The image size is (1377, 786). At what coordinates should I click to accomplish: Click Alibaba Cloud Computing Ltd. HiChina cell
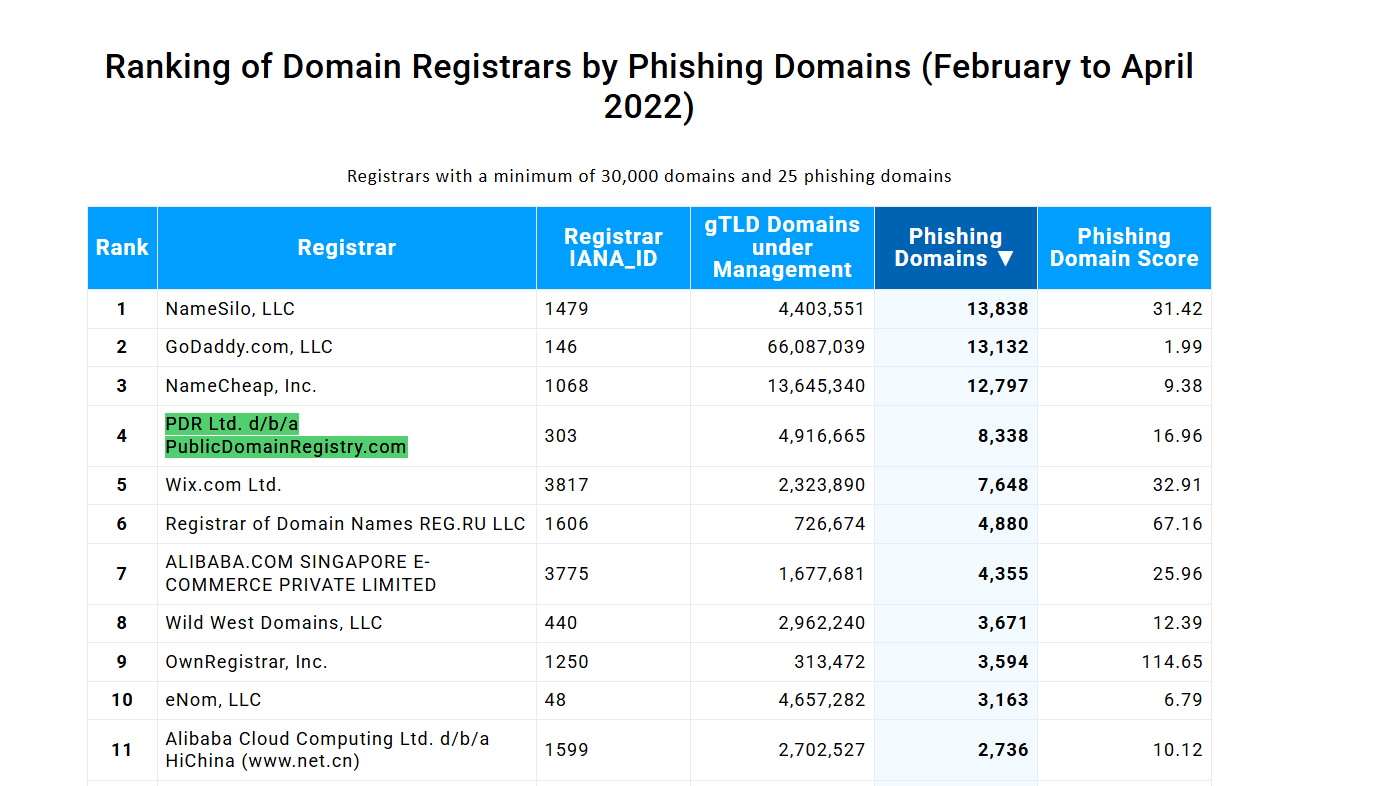point(327,750)
